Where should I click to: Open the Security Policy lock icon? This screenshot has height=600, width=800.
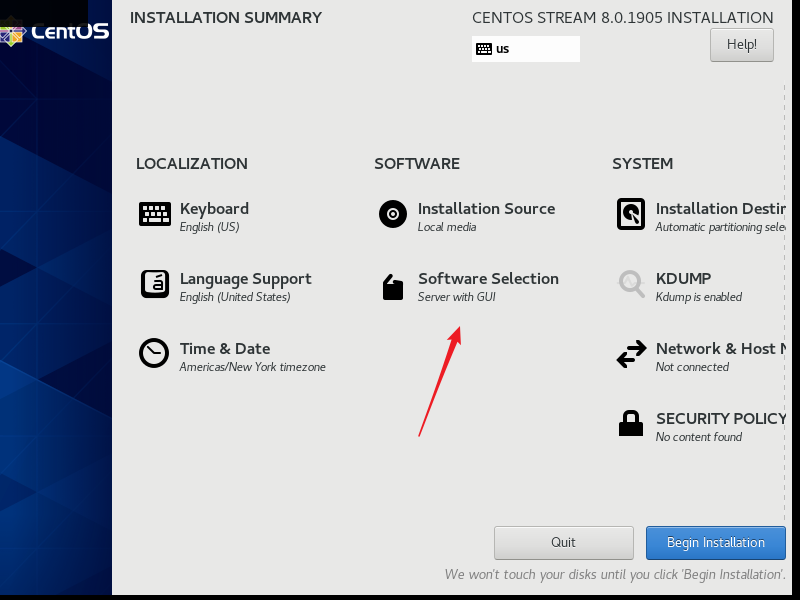click(x=631, y=423)
